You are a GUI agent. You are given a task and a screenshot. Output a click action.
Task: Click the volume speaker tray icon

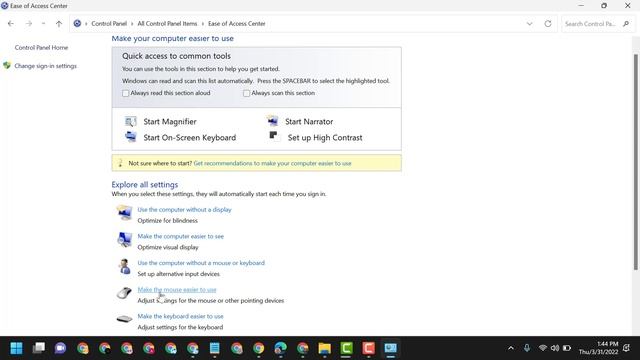pos(554,348)
